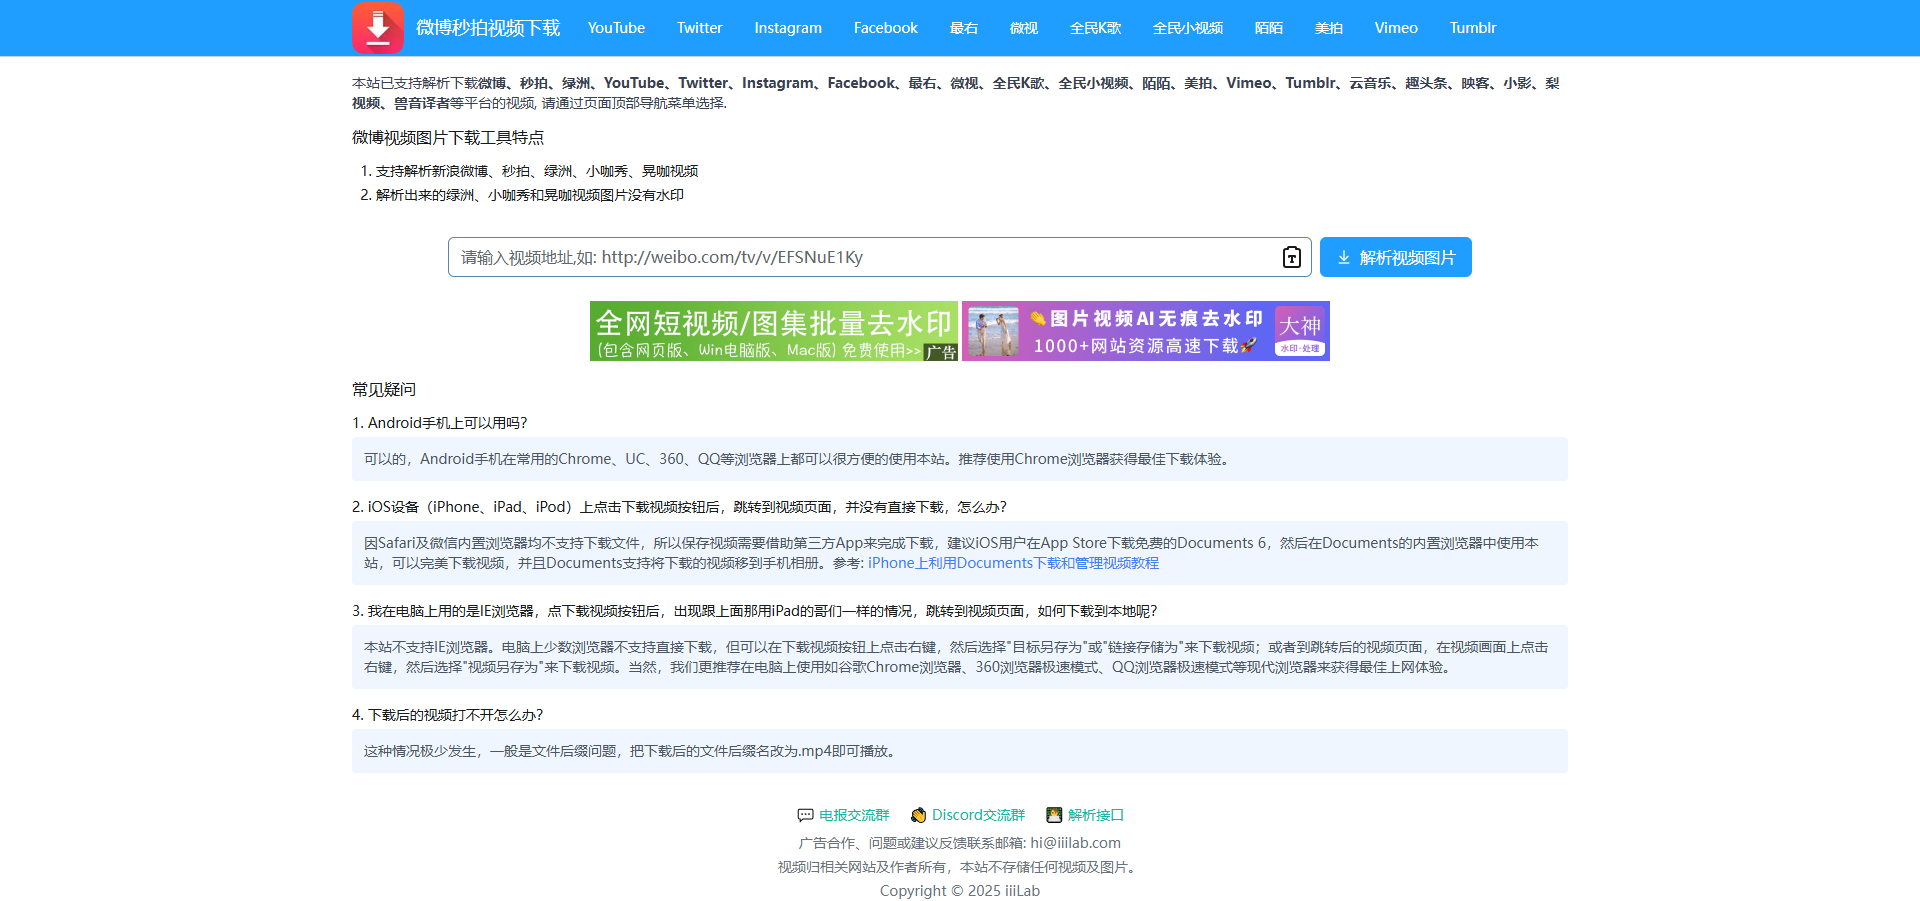Image resolution: width=1920 pixels, height=901 pixels.
Task: Click the Discord交流群 link
Action: [977, 815]
